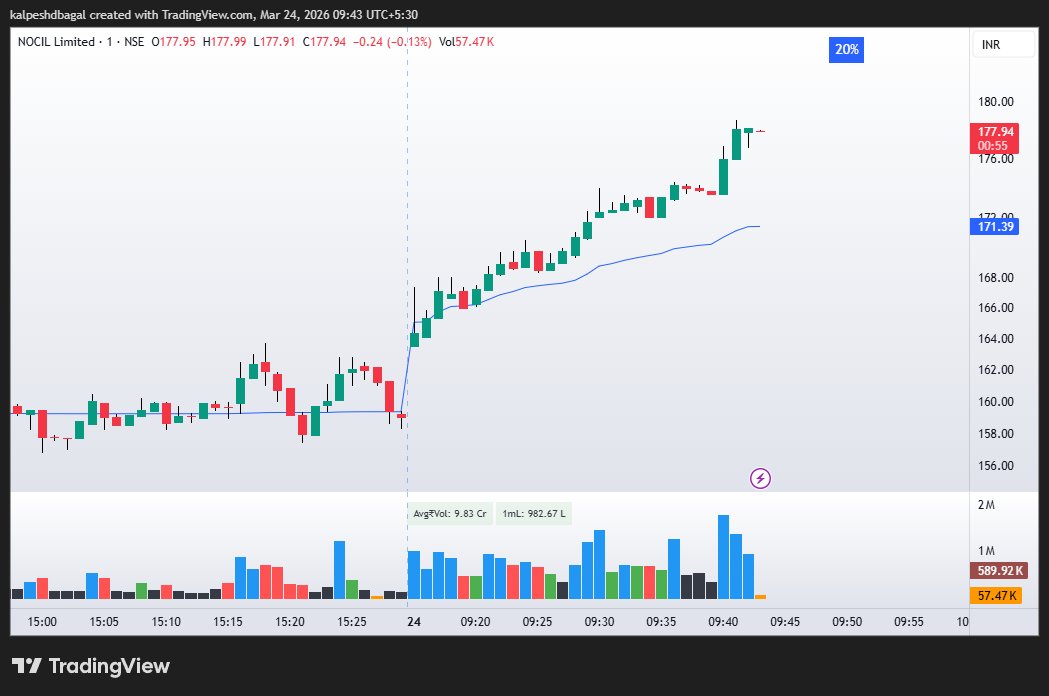
Task: Click the 09:50 time axis label
Action: 847,622
